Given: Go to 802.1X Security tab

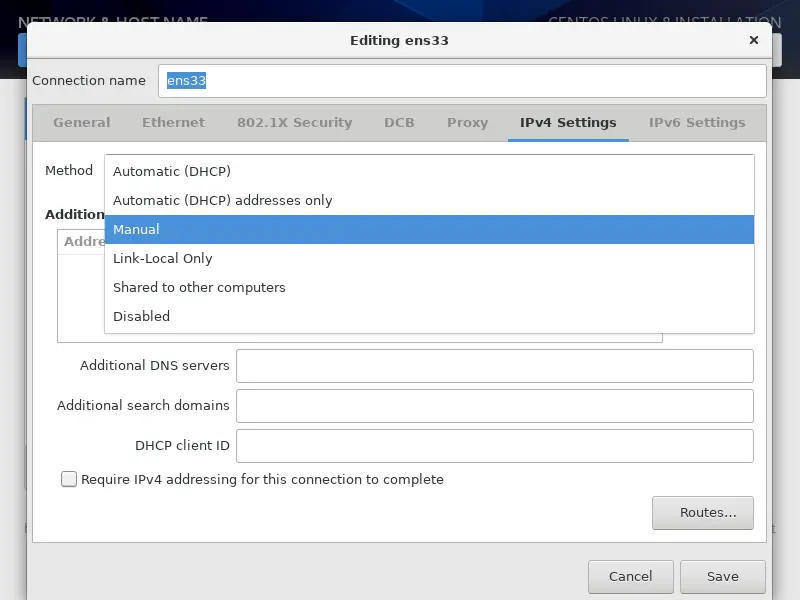Looking at the screenshot, I should pos(294,122).
